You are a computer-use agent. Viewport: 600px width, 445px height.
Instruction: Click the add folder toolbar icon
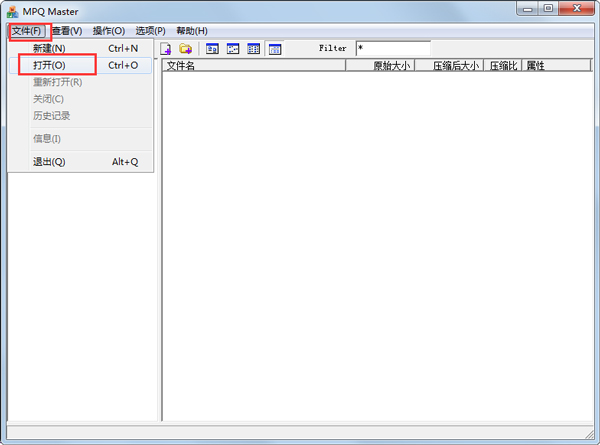click(186, 48)
